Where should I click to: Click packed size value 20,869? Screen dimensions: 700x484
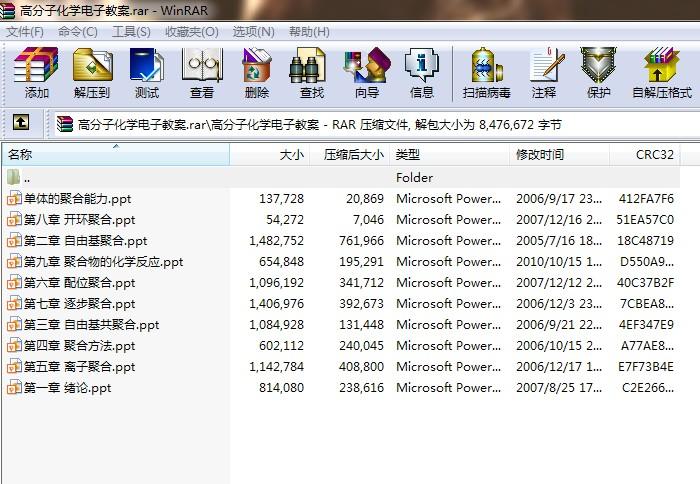click(x=365, y=198)
